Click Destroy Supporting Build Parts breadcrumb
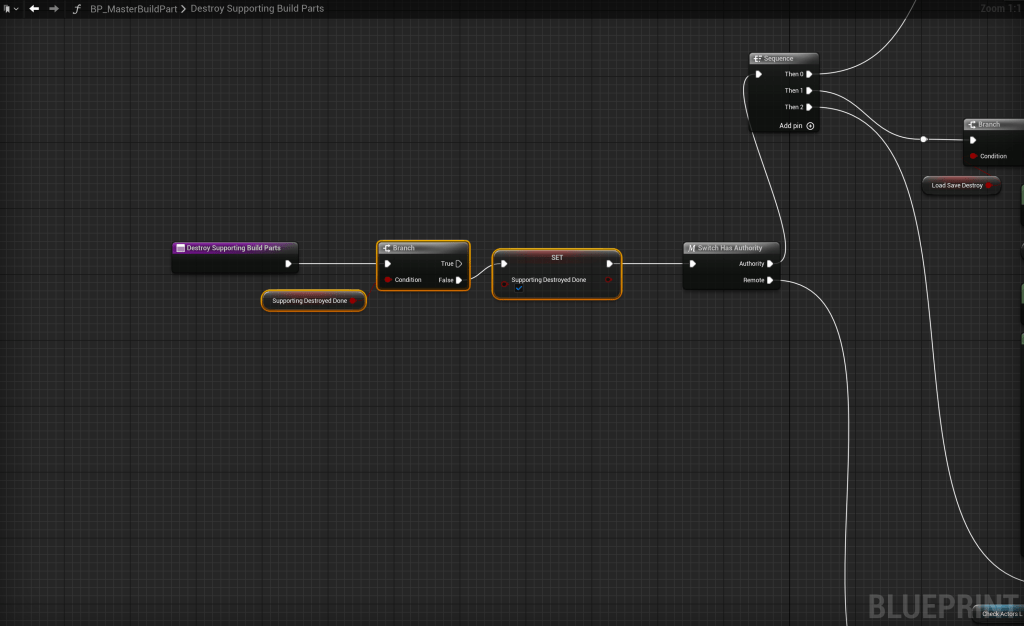This screenshot has height=626, width=1024. (257, 8)
